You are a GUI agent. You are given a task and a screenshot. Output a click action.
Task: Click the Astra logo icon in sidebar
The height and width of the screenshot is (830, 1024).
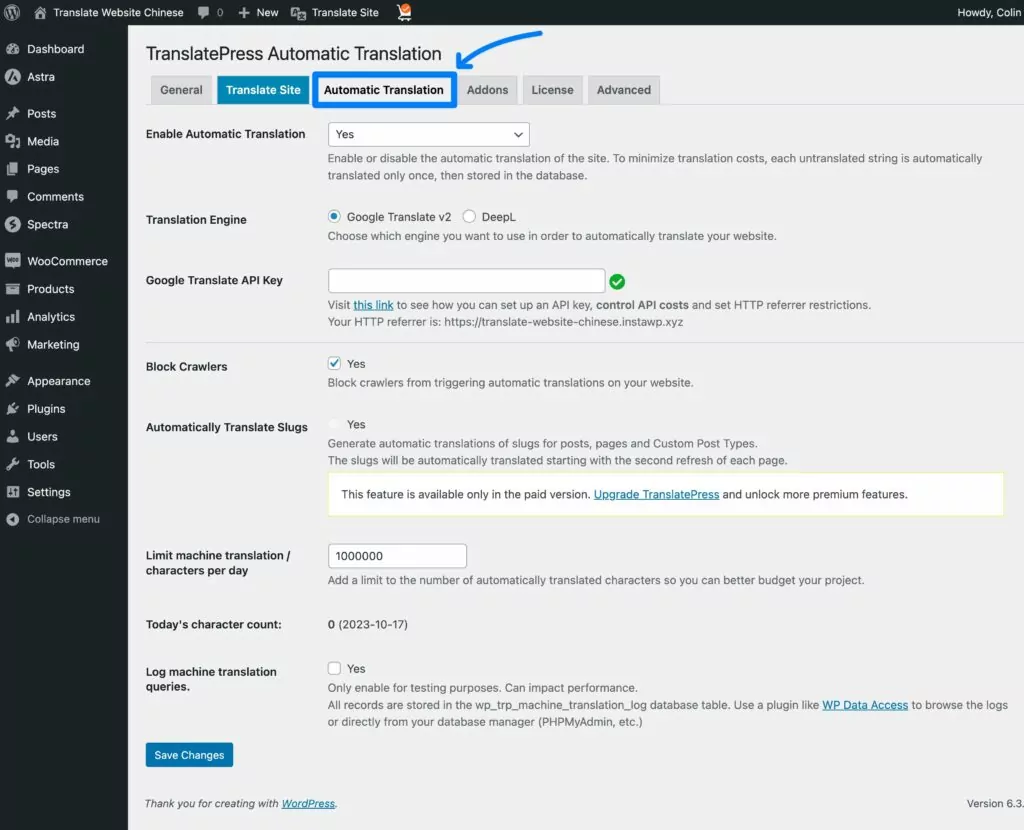(12, 76)
